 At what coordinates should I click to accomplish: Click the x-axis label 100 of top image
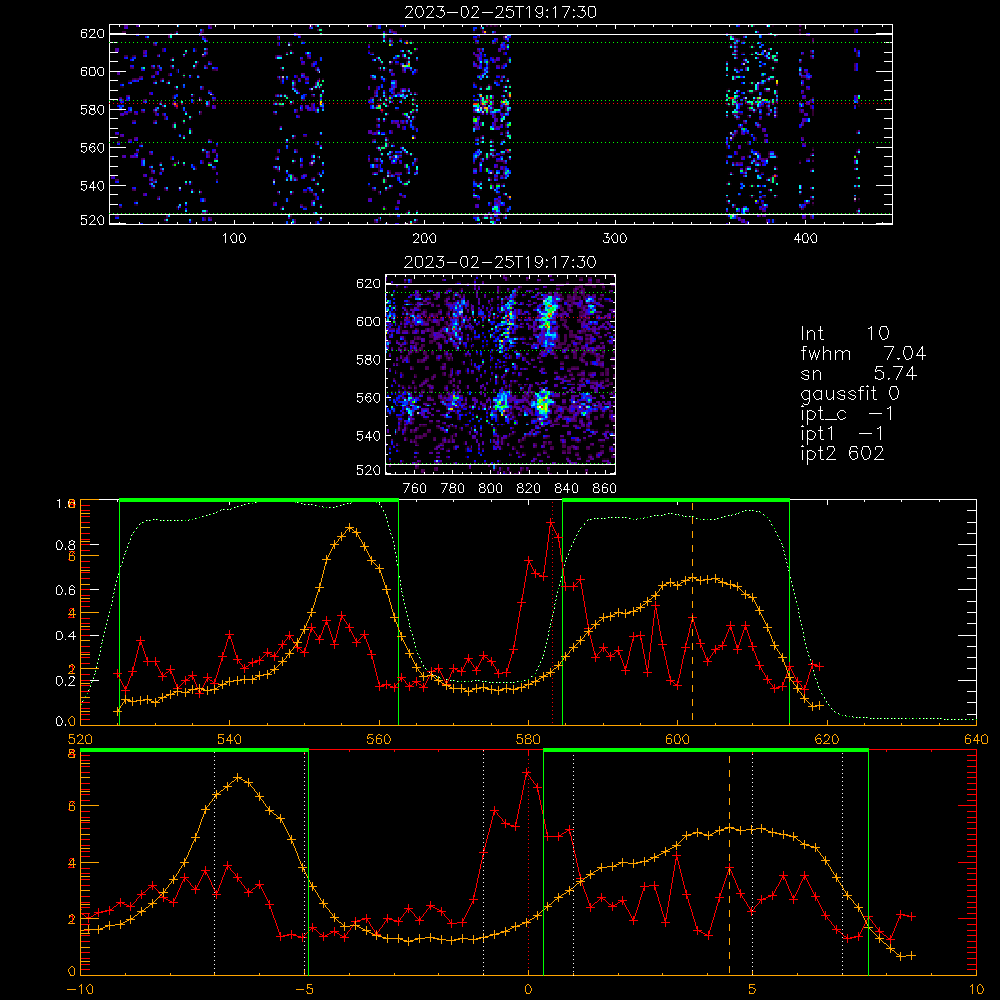(234, 239)
